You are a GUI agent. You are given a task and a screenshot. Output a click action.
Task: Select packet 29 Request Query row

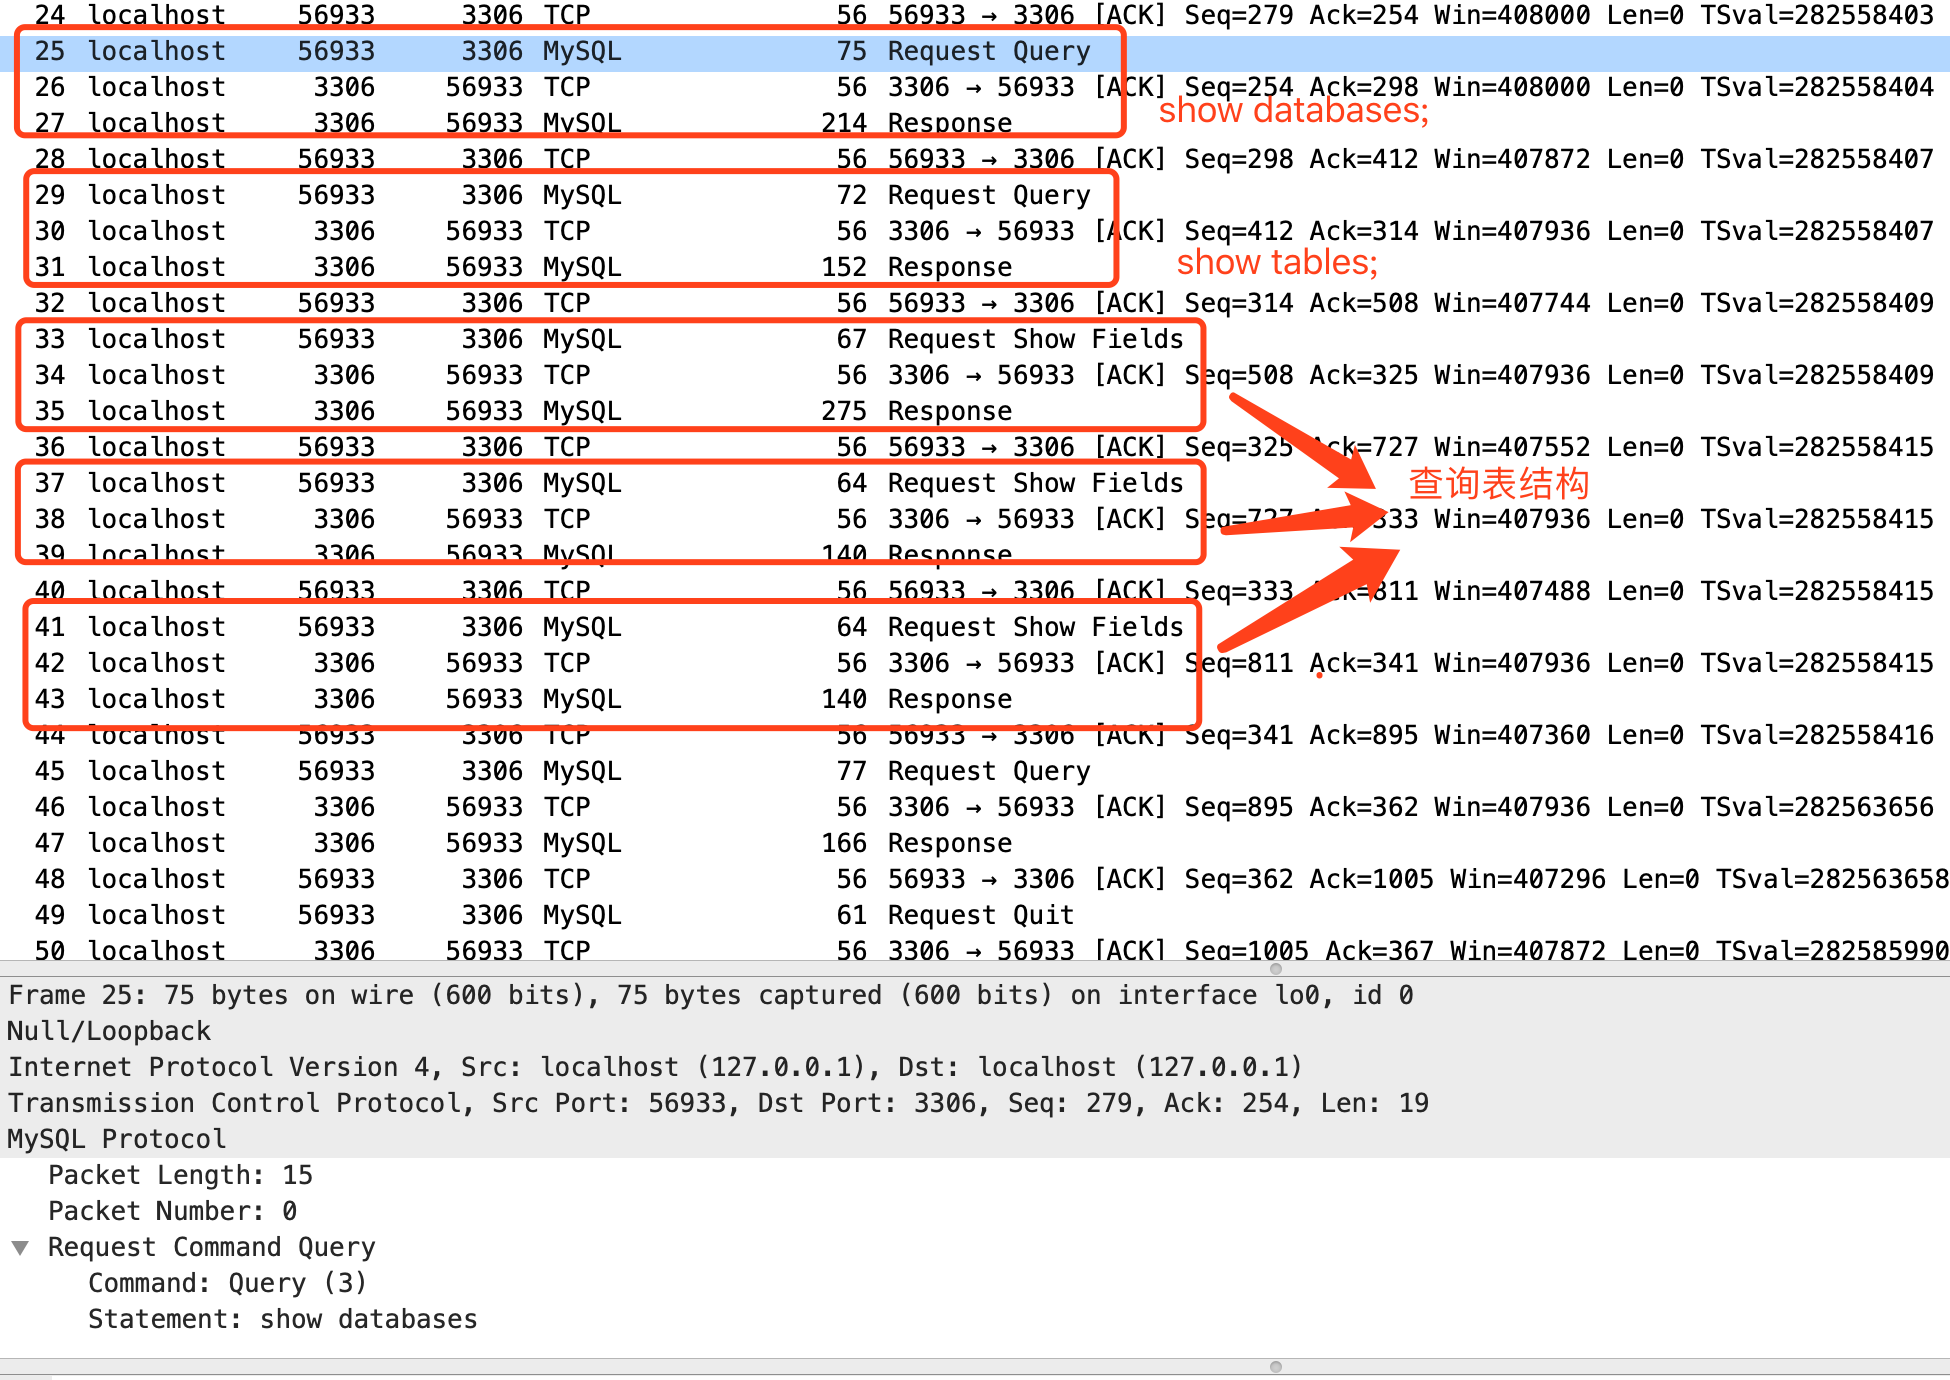point(975,196)
